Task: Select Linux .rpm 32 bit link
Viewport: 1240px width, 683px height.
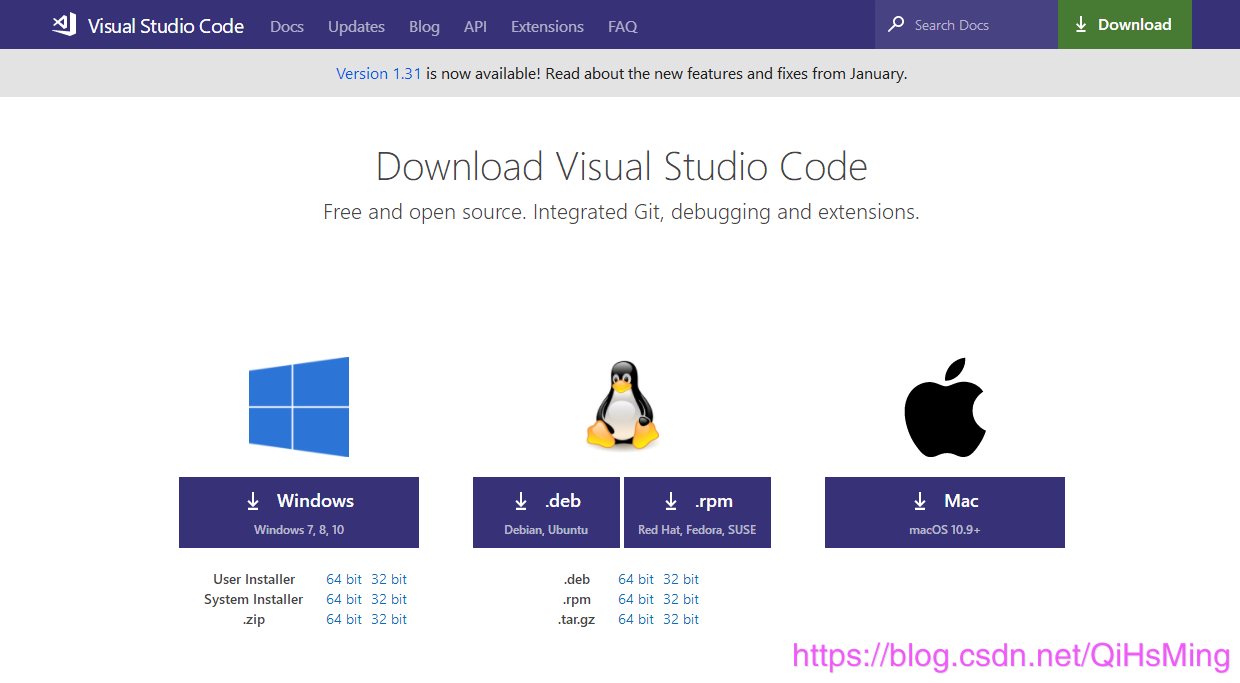Action: (681, 599)
